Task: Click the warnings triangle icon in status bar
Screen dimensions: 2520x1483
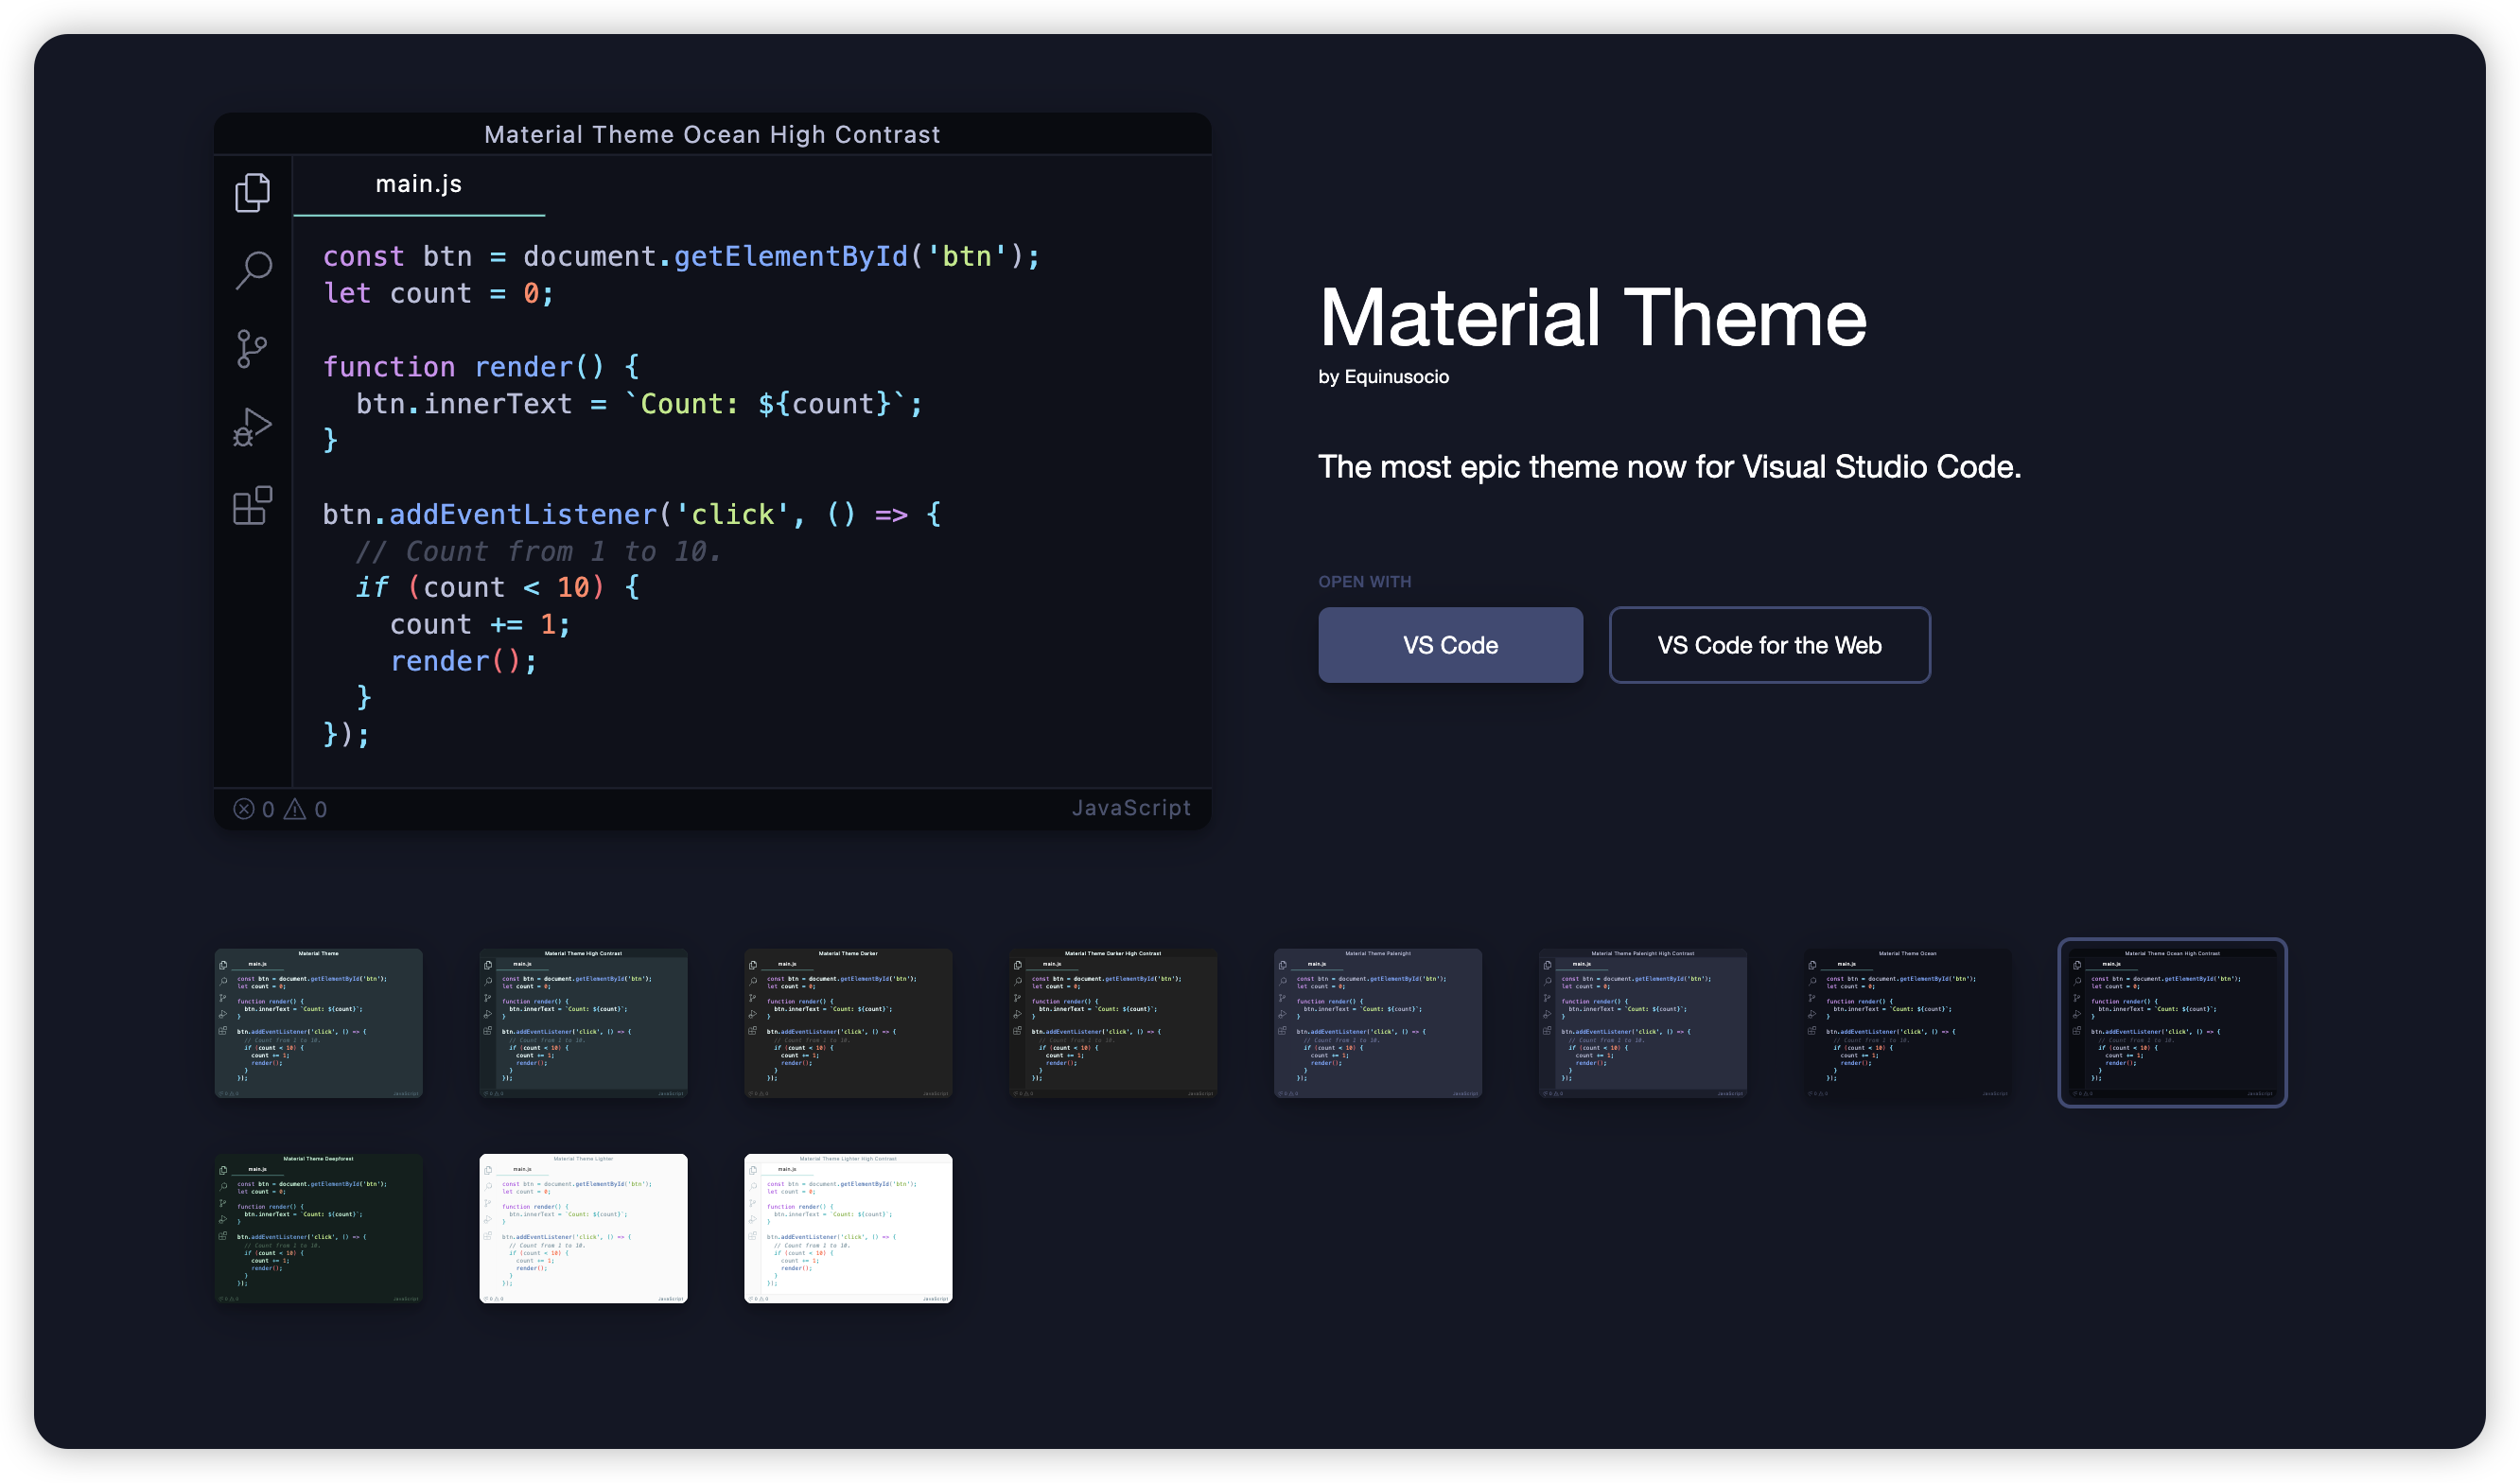Action: click(x=295, y=809)
